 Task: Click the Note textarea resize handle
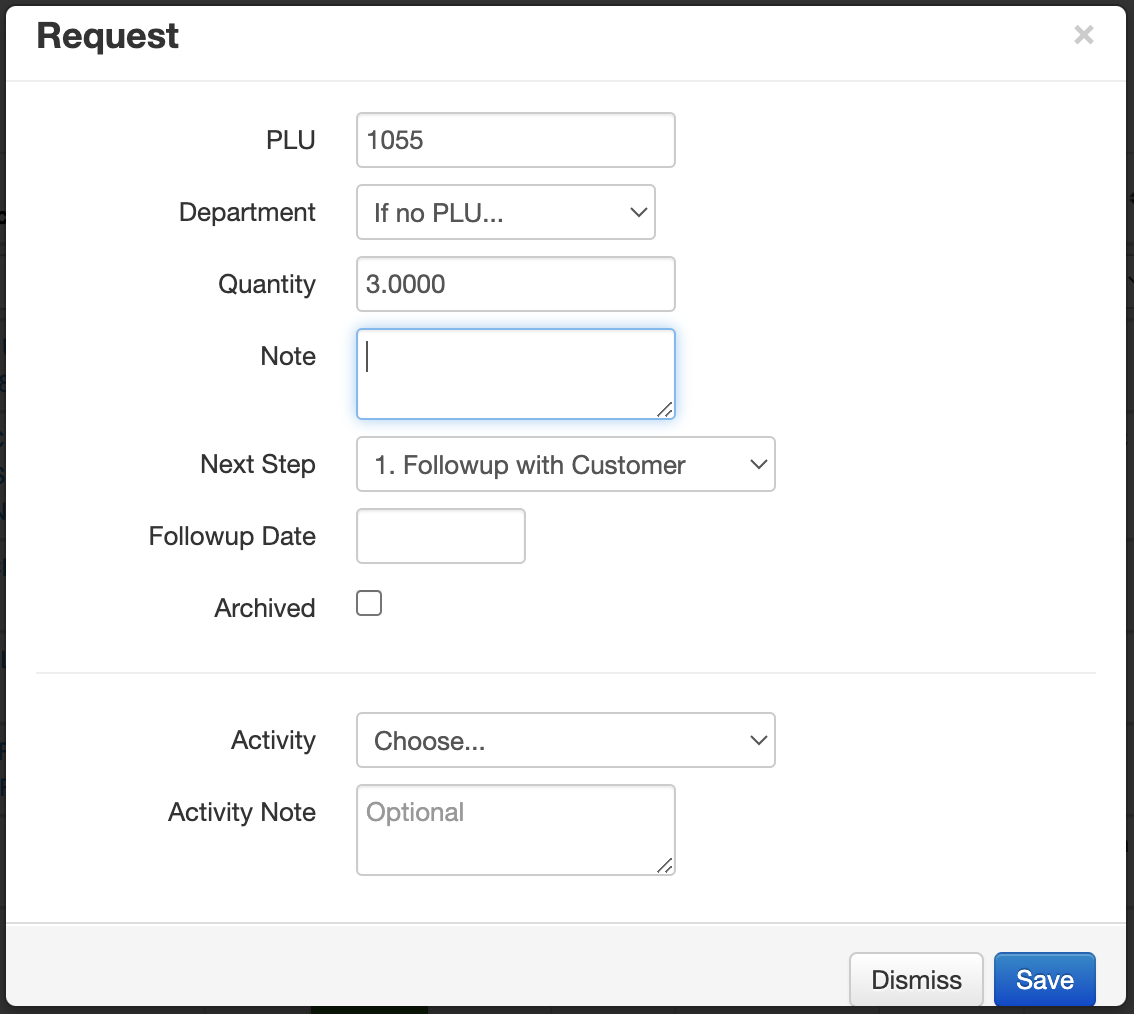coord(664,408)
